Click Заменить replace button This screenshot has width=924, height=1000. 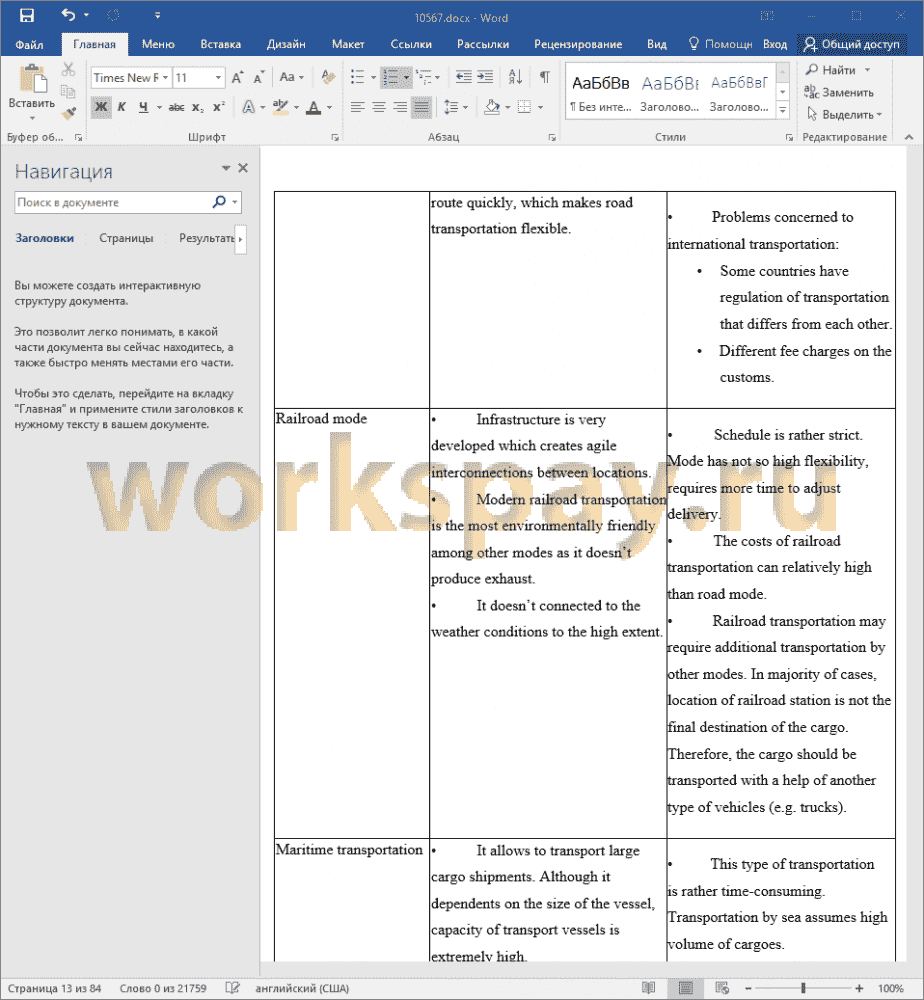[x=839, y=92]
